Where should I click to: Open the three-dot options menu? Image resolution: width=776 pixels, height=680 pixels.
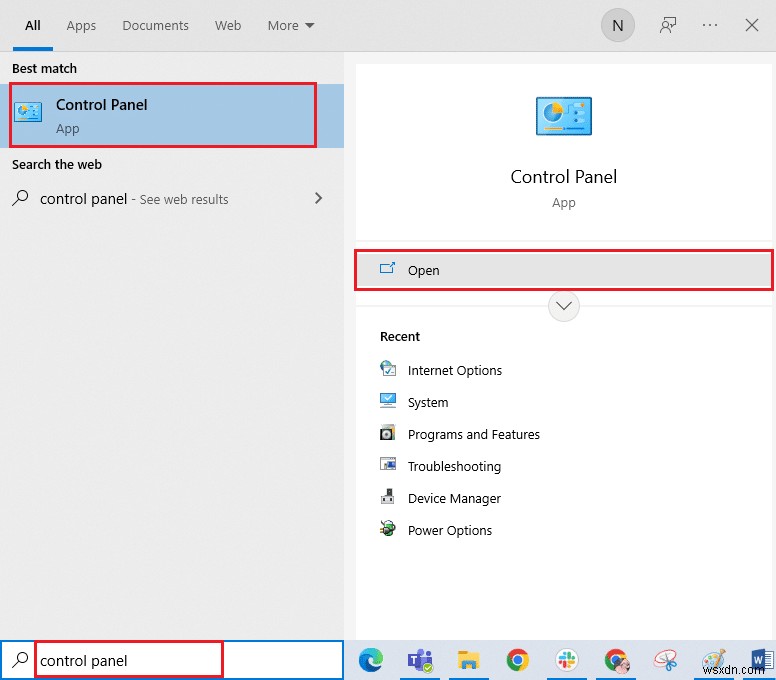710,25
